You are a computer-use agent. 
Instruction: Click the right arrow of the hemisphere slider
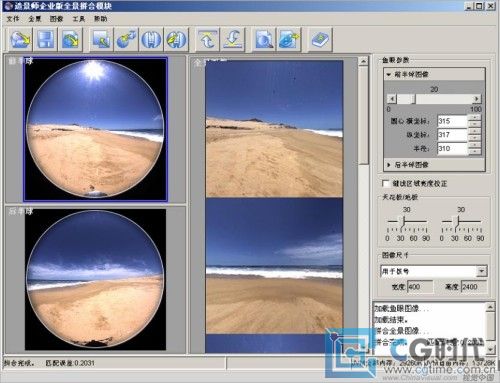pos(476,99)
